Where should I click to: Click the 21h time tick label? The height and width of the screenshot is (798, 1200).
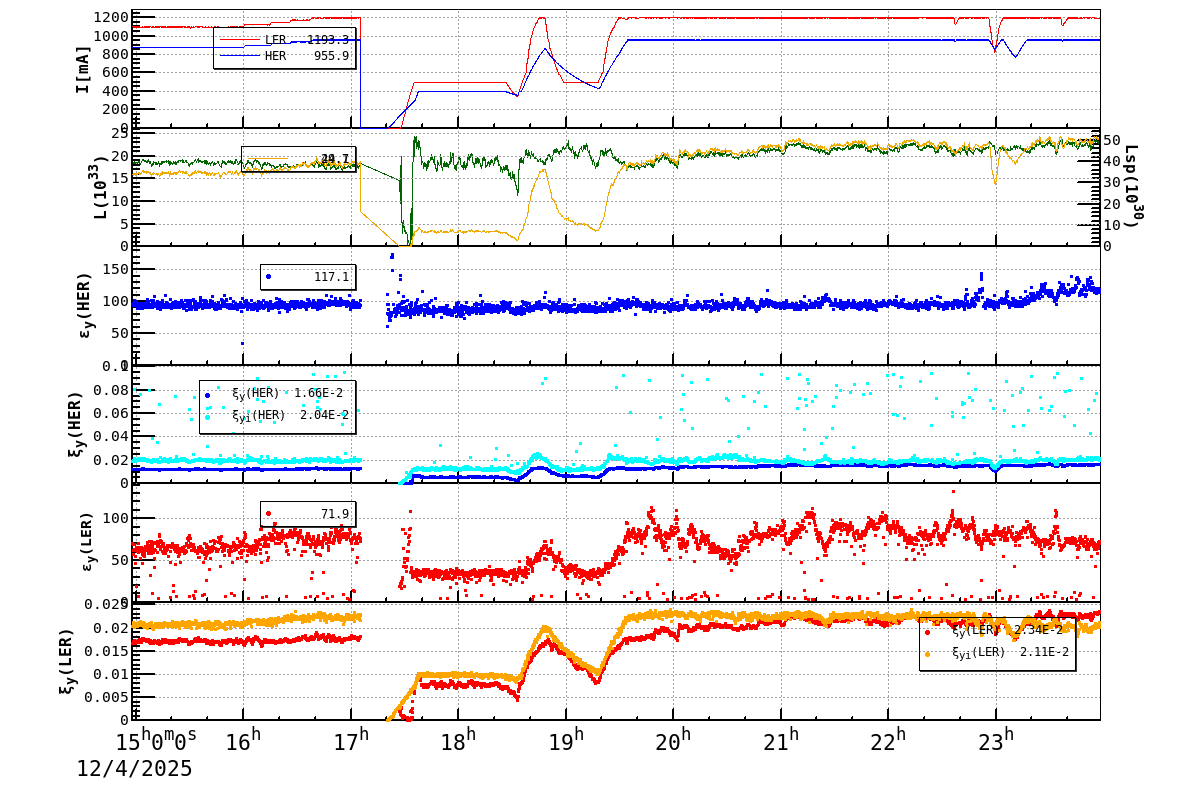click(x=781, y=741)
